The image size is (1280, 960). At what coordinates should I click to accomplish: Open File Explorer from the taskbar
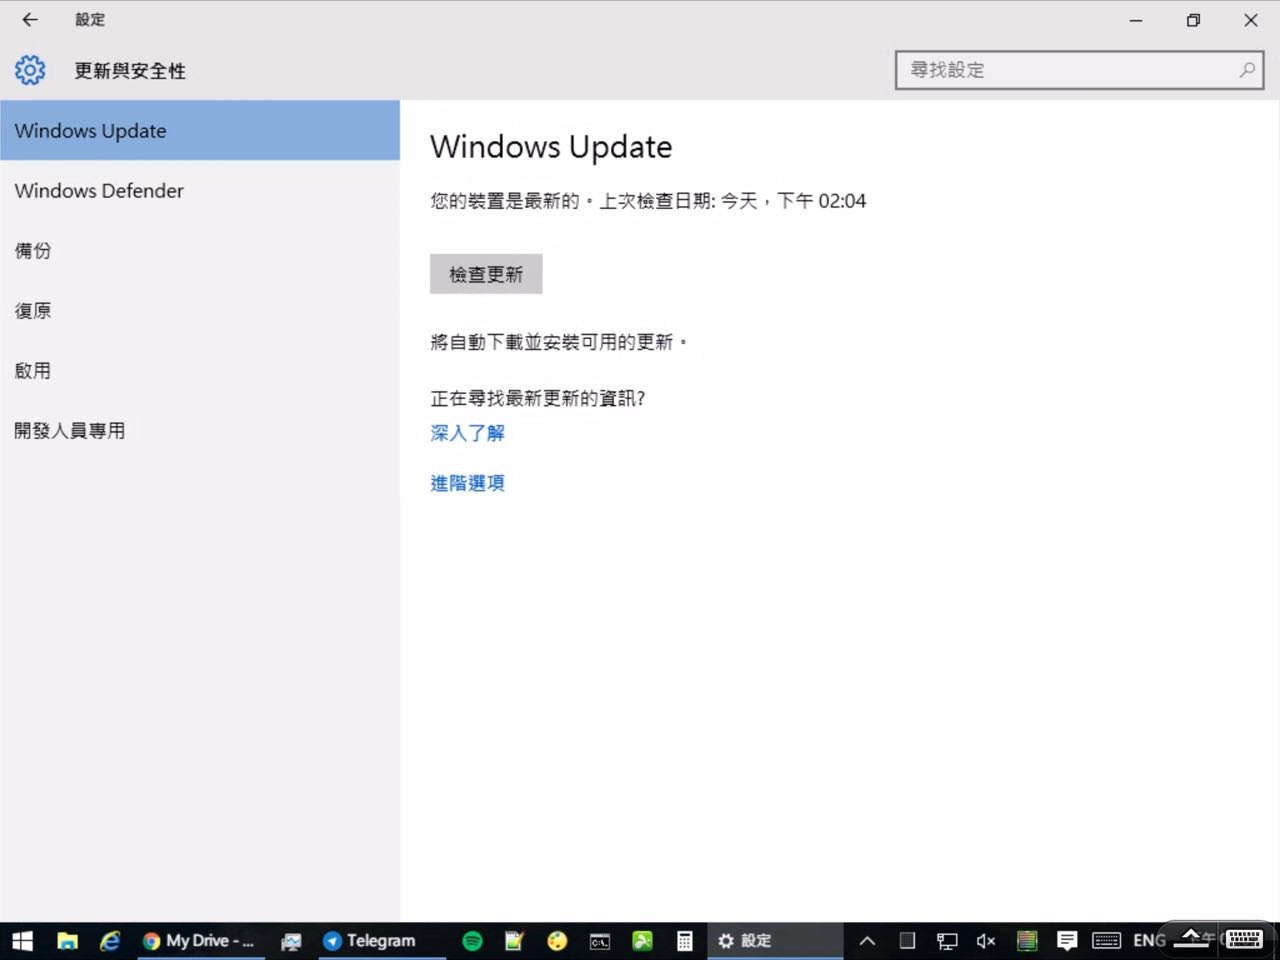click(x=67, y=941)
